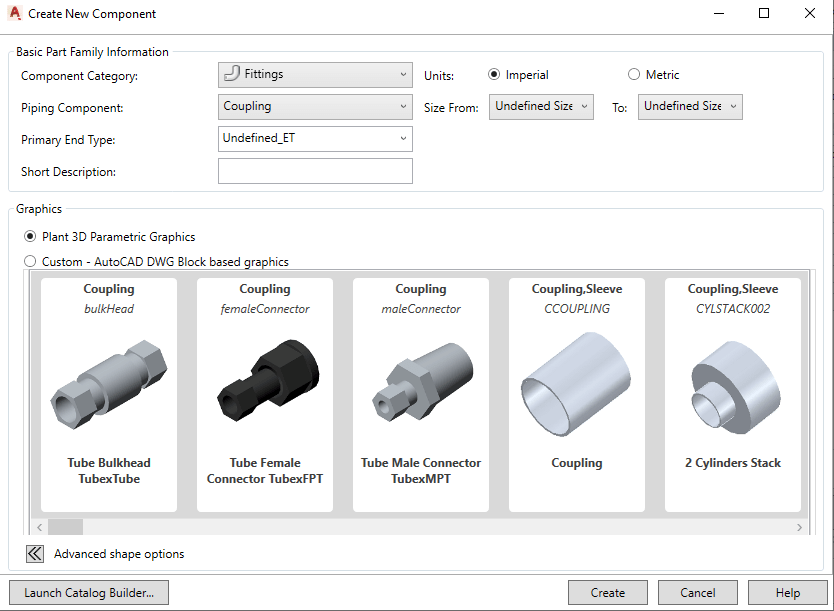Open the Size From dropdown
This screenshot has width=834, height=611.
coord(541,107)
